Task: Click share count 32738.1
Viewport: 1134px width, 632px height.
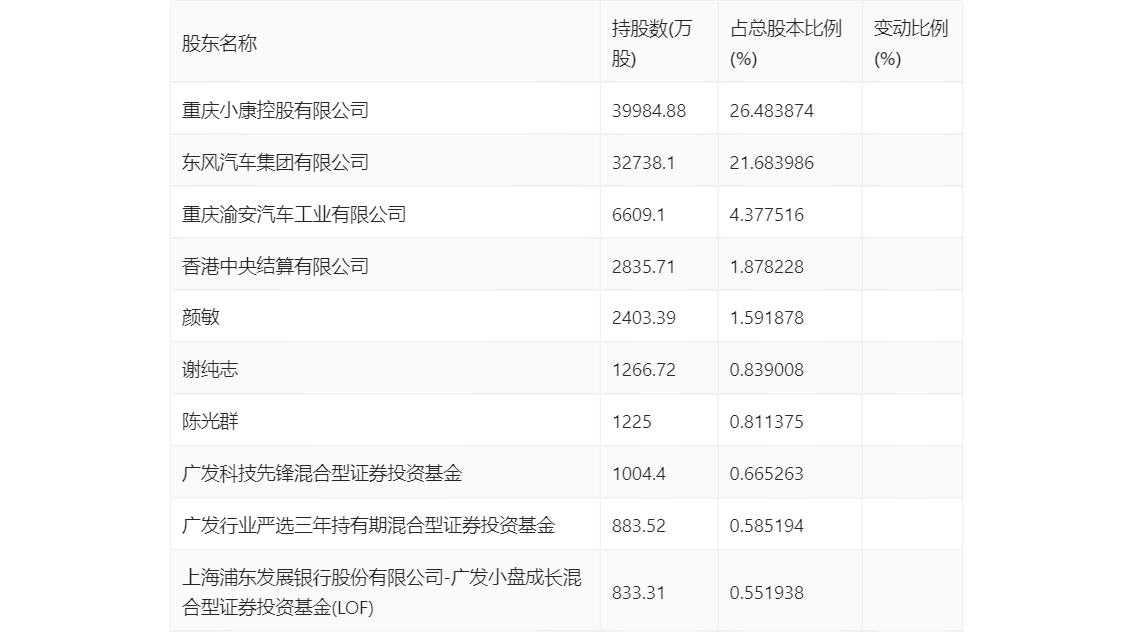Action: pos(643,163)
